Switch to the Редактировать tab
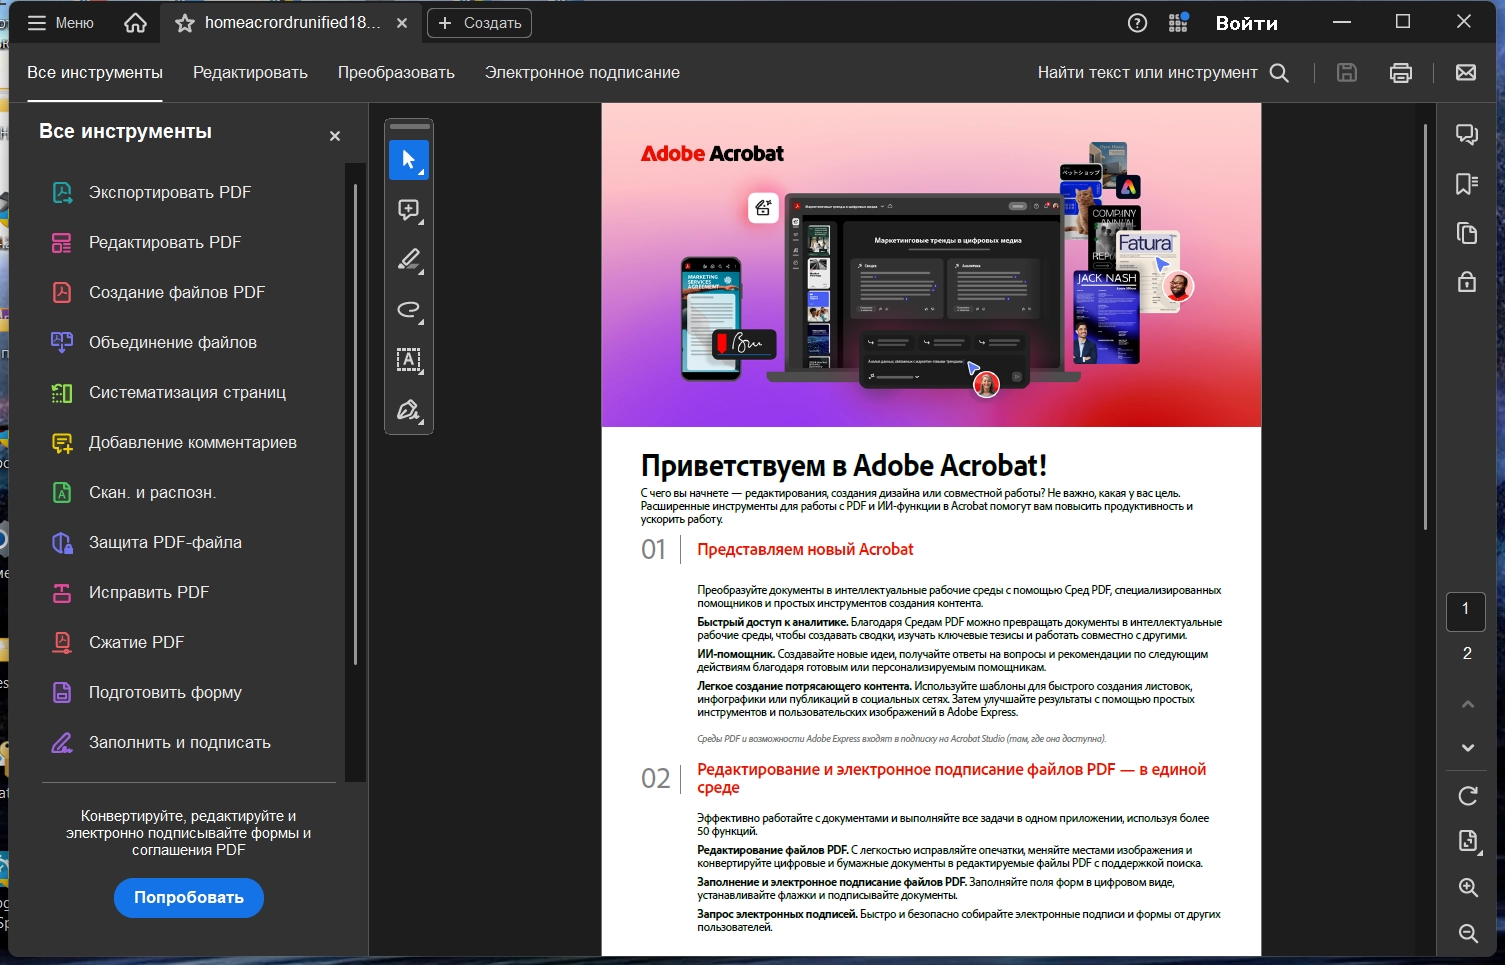This screenshot has width=1505, height=965. click(250, 72)
